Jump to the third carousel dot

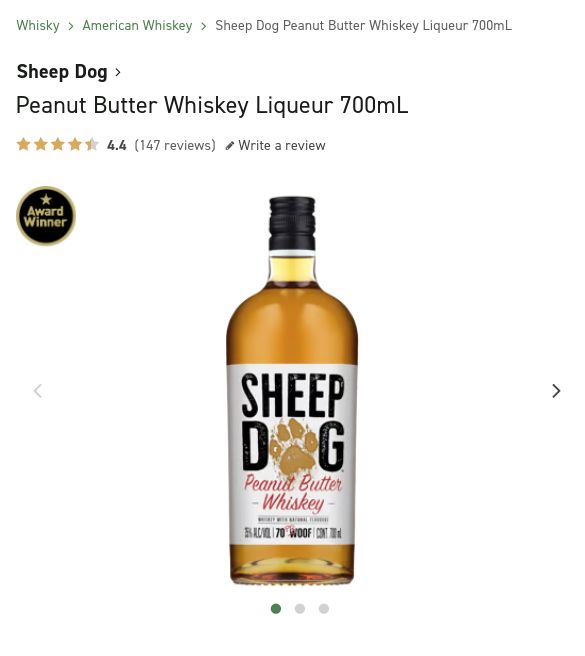click(x=323, y=609)
